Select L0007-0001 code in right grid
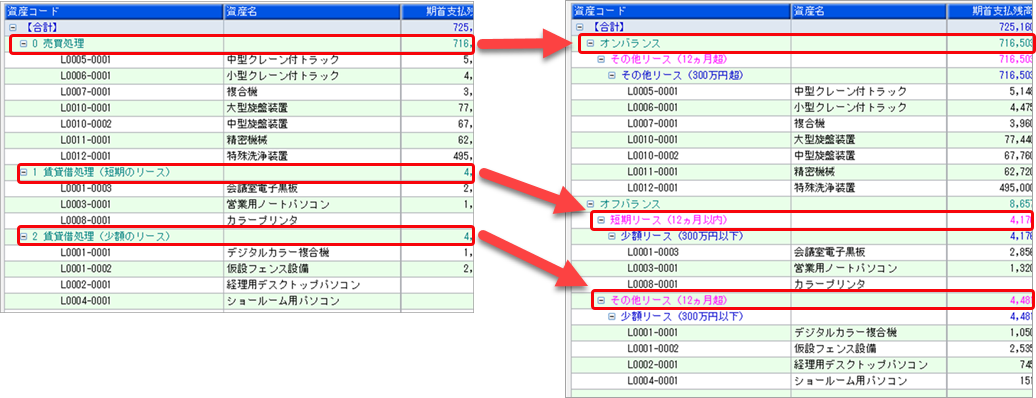The height and width of the screenshot is (398, 1036). [652, 124]
